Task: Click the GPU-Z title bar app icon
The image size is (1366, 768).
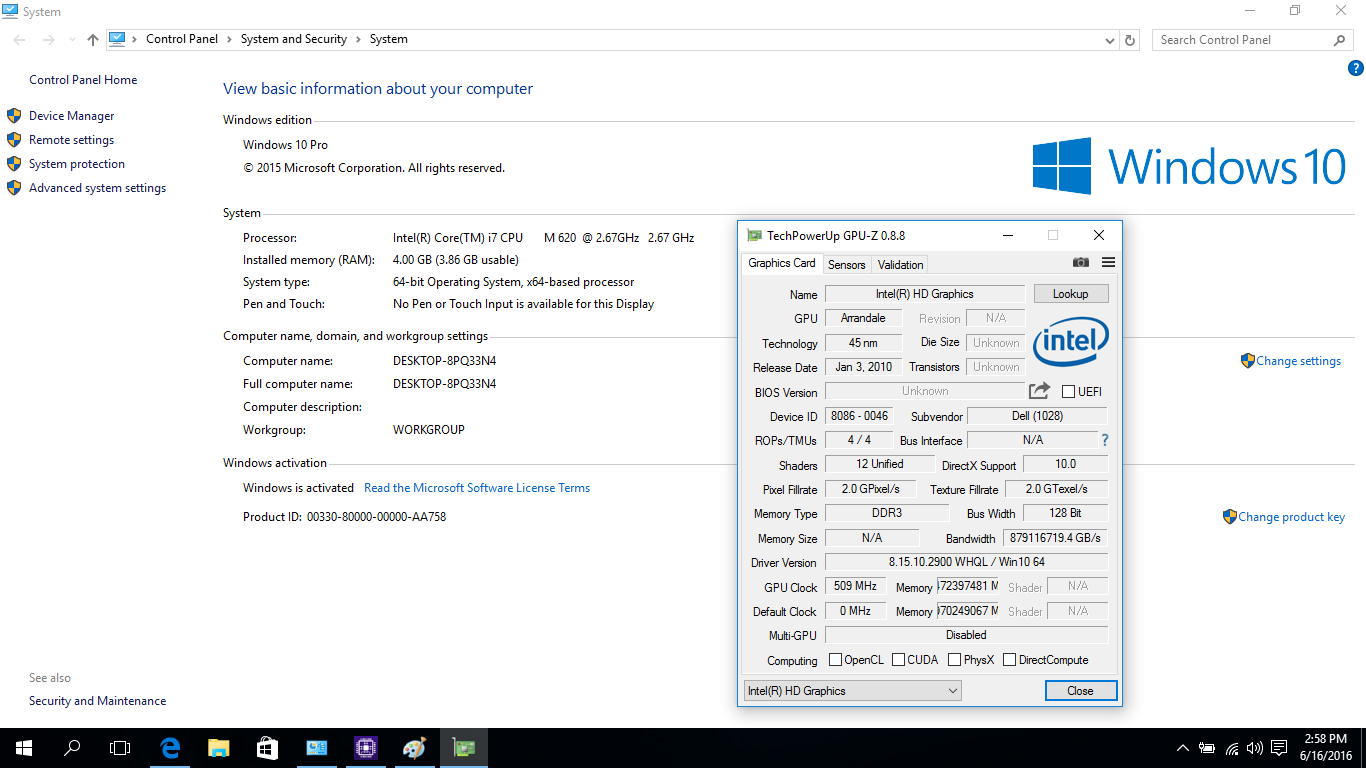Action: click(755, 235)
